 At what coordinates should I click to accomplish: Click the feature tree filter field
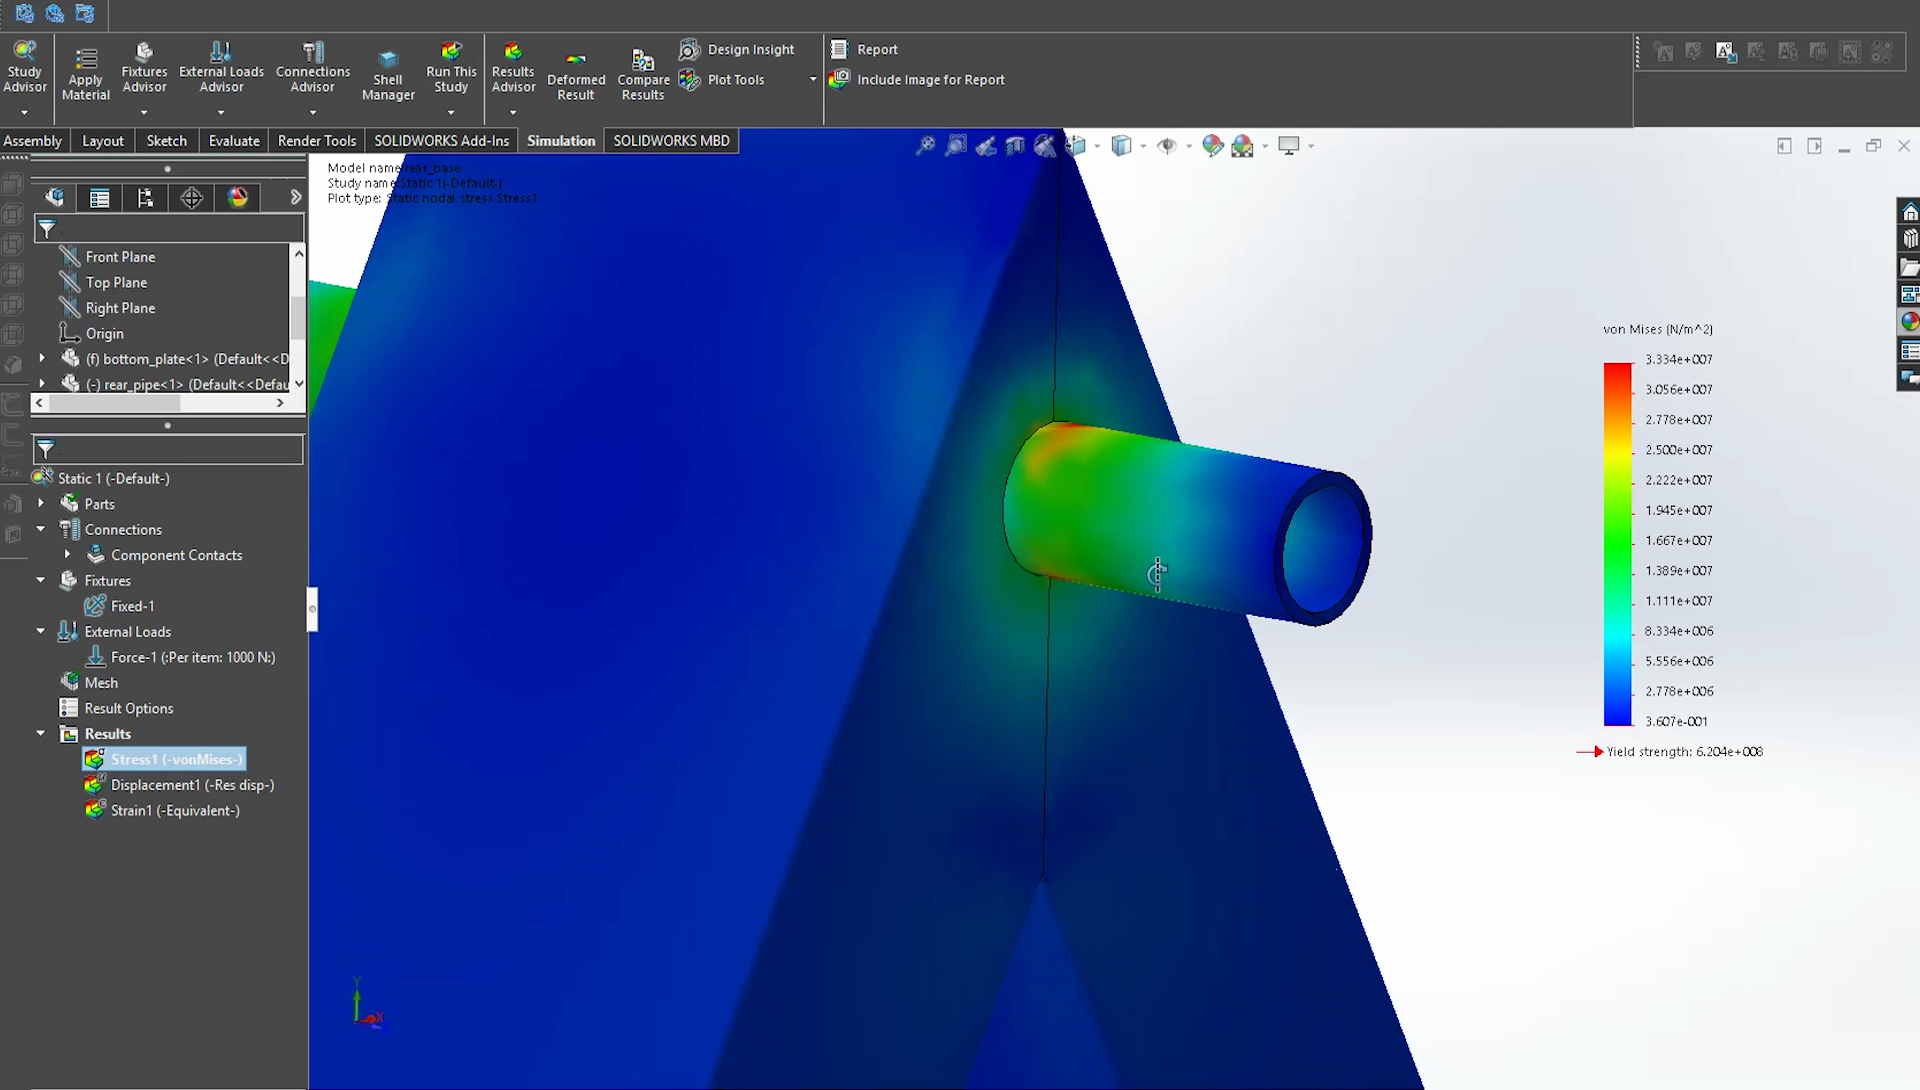click(169, 229)
